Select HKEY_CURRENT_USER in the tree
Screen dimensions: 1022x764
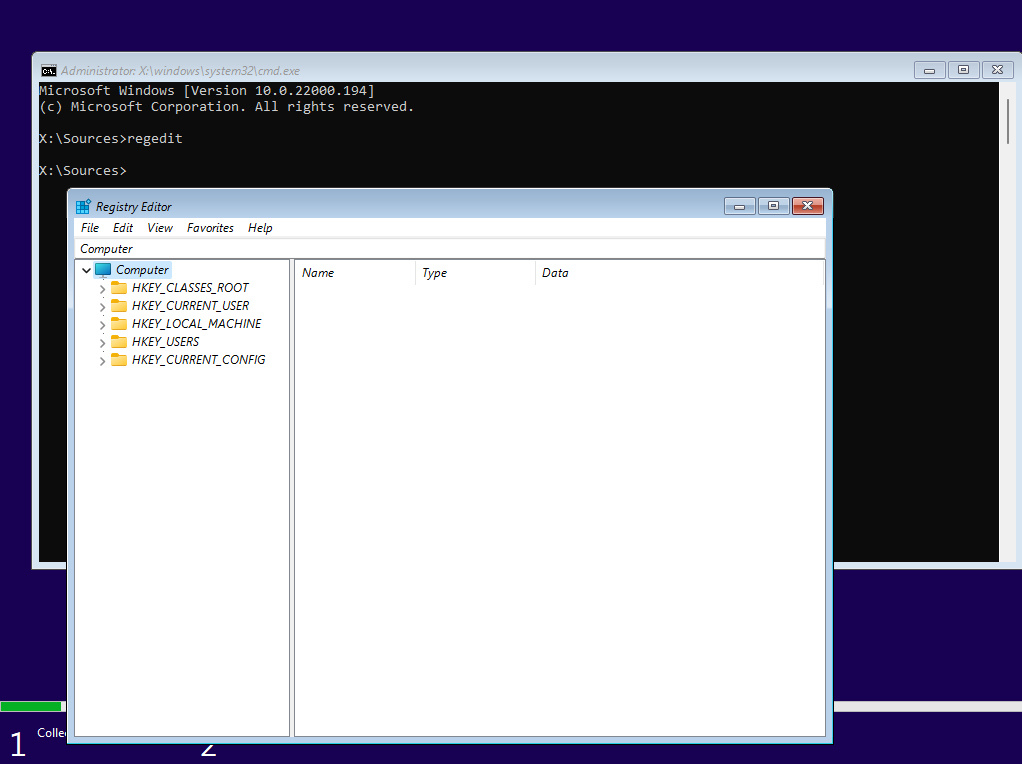190,306
